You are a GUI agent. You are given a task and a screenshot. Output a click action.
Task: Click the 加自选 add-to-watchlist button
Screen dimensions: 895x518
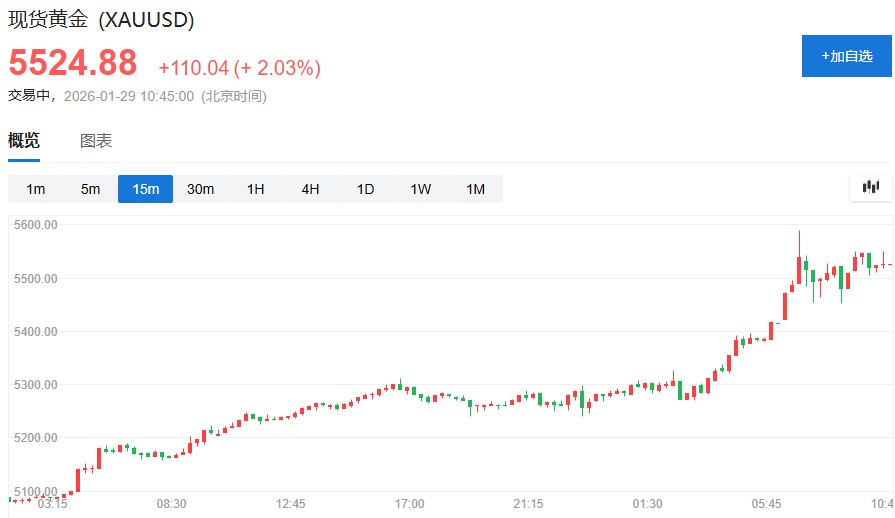click(847, 56)
